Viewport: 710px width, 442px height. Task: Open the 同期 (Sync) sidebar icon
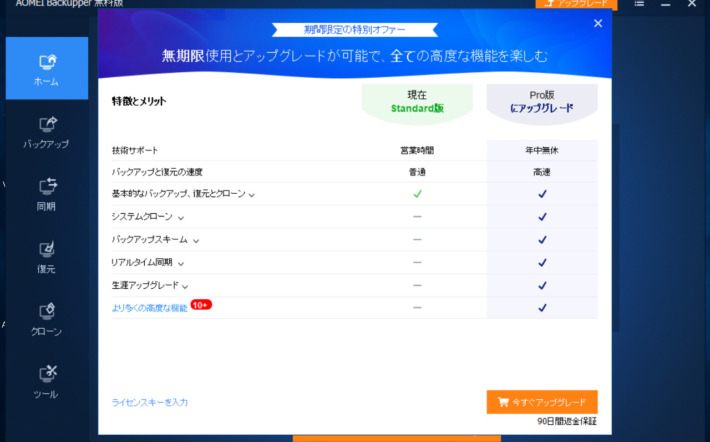click(47, 193)
